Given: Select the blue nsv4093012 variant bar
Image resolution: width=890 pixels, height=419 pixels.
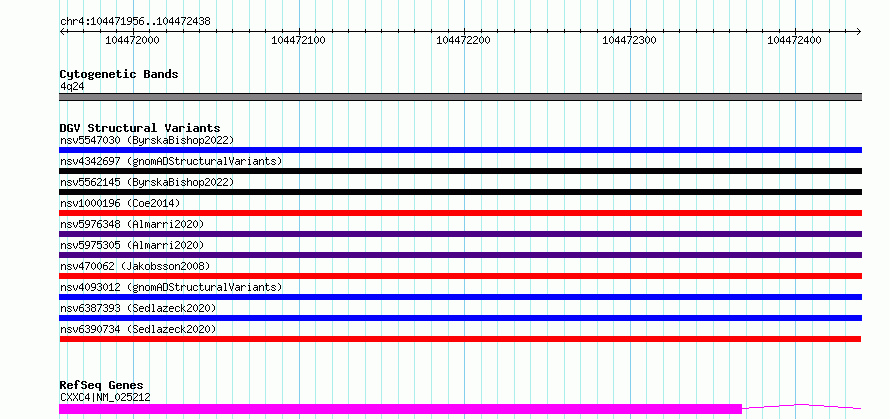Looking at the screenshot, I should [460, 297].
